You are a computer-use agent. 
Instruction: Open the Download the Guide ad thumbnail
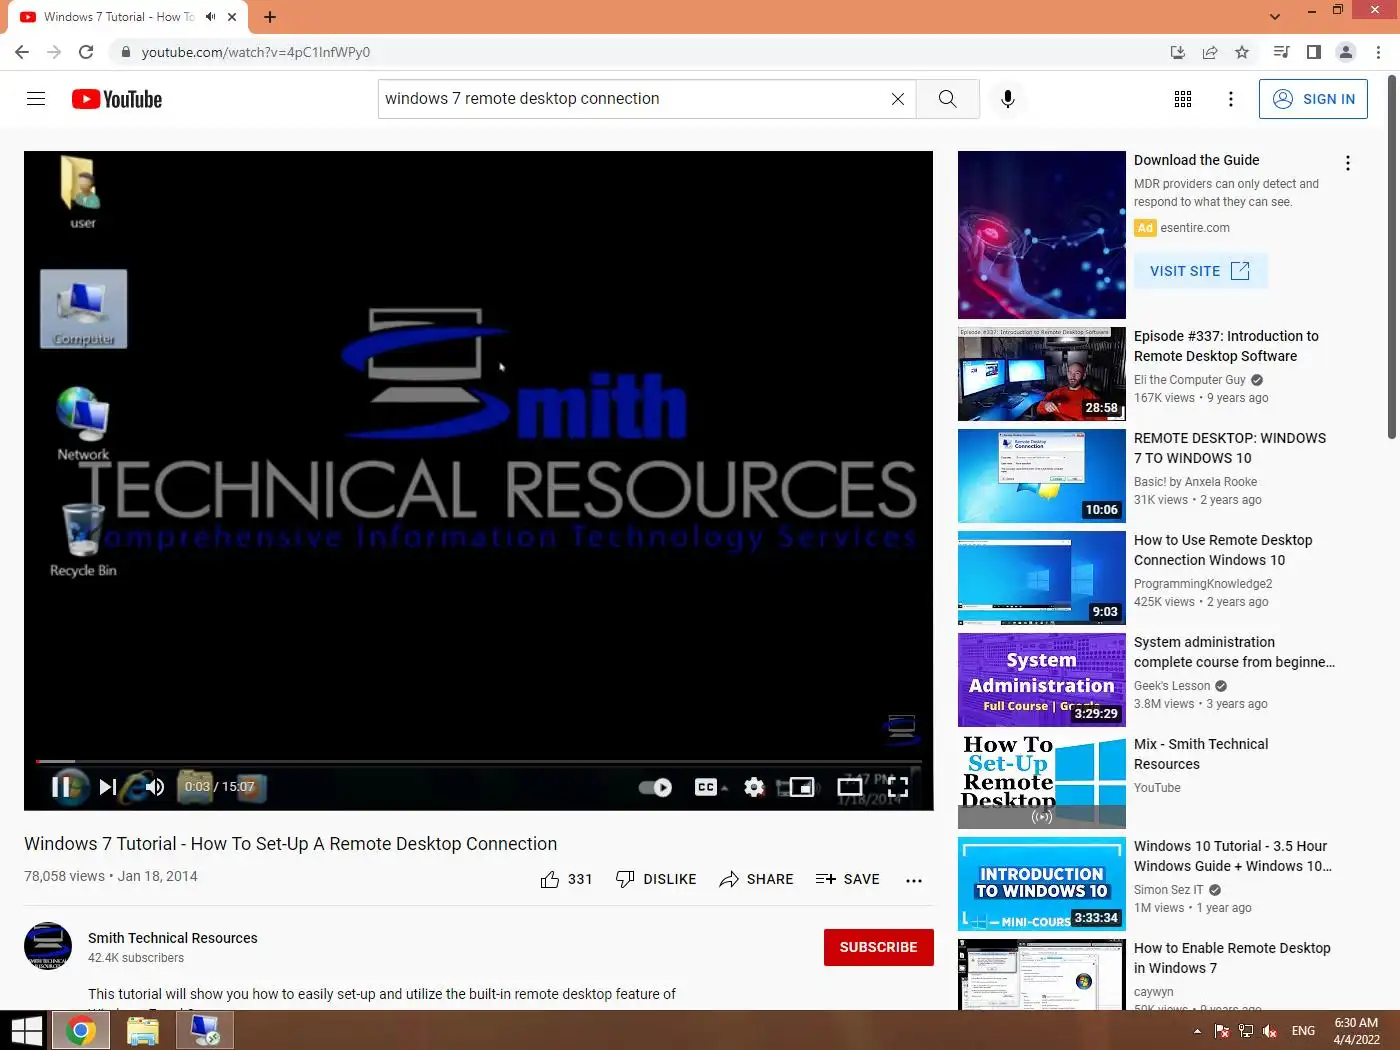coord(1042,235)
